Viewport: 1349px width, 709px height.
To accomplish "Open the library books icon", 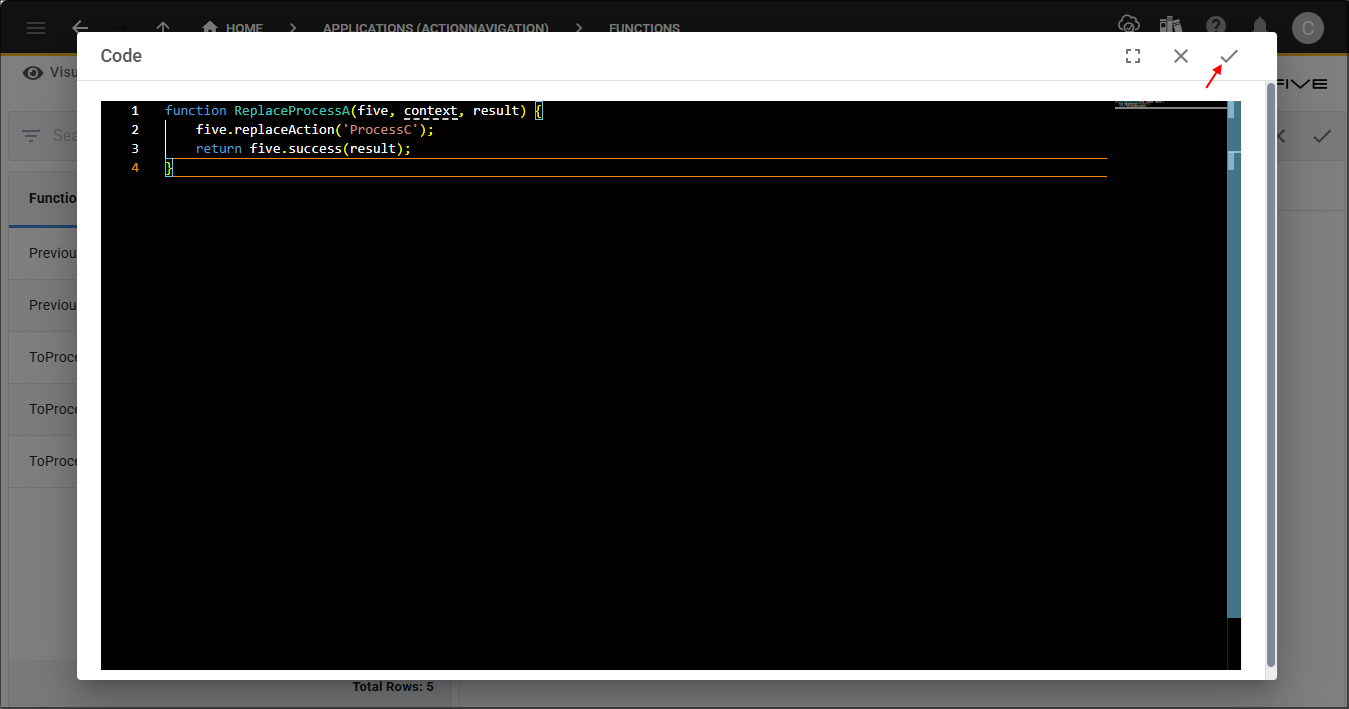I will pyautogui.click(x=1171, y=25).
